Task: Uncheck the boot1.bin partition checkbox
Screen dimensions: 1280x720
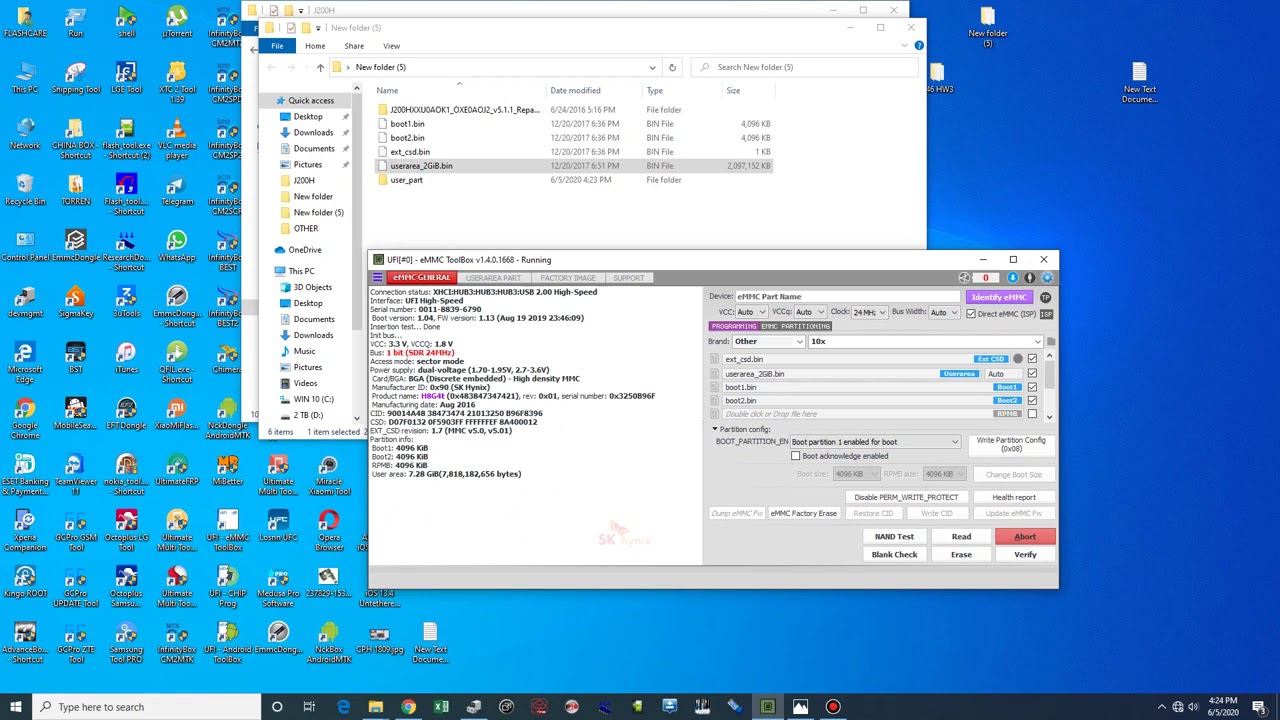Action: pos(1032,387)
